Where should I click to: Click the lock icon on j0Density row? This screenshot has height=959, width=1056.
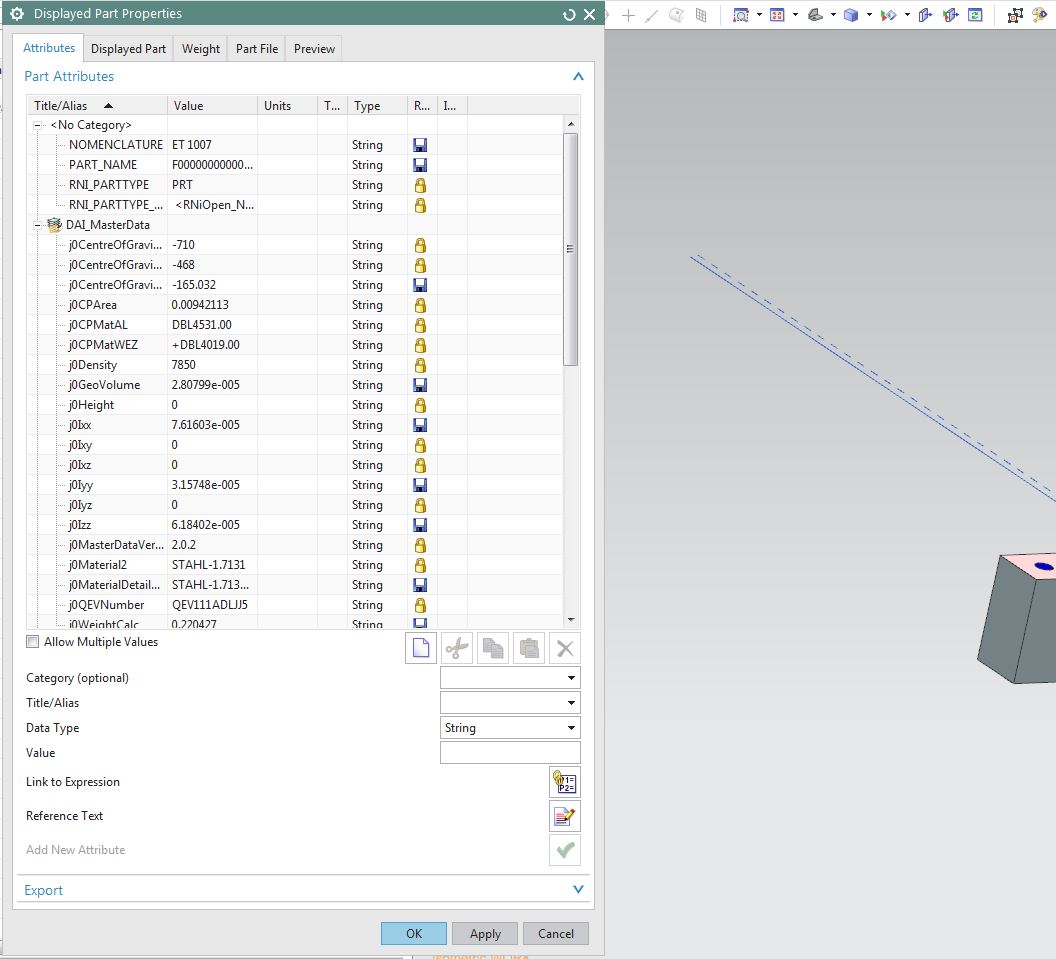click(420, 365)
